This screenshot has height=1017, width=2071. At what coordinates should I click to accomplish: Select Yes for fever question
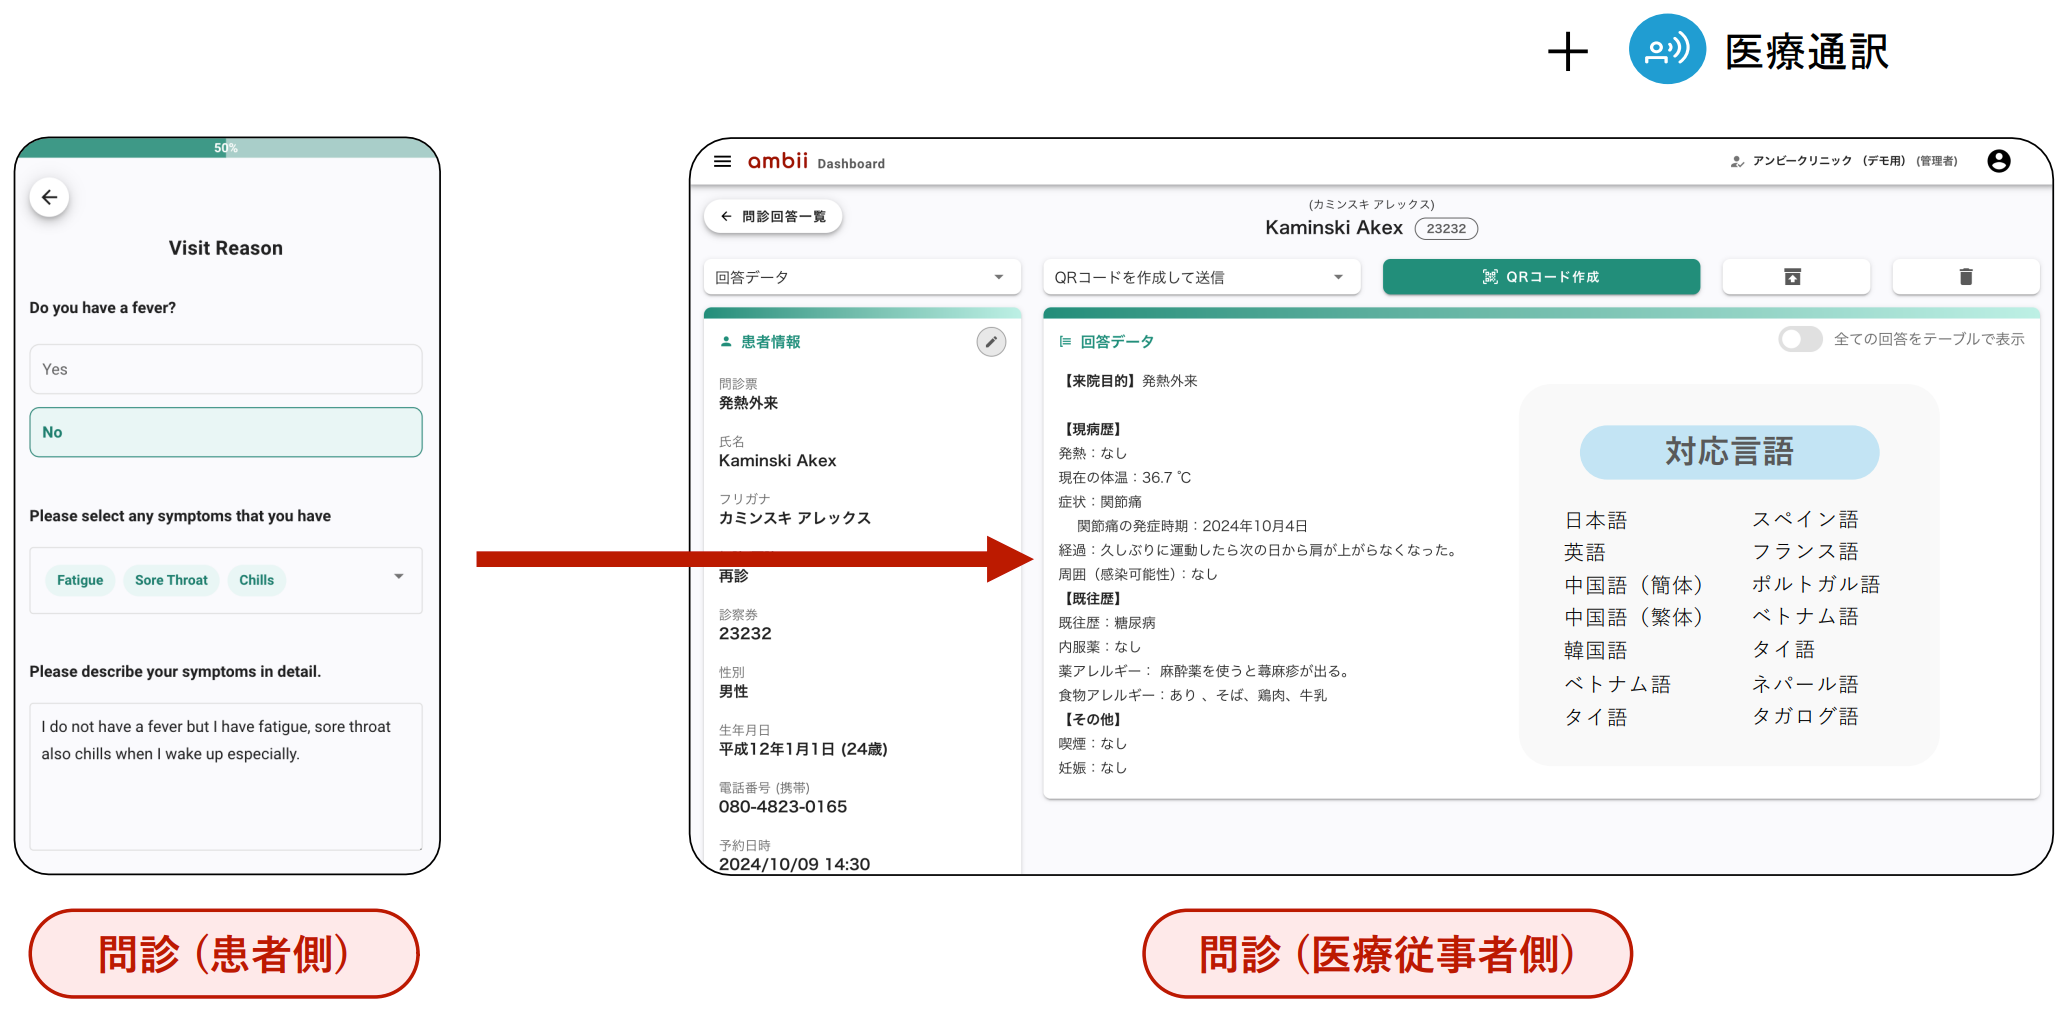(225, 369)
